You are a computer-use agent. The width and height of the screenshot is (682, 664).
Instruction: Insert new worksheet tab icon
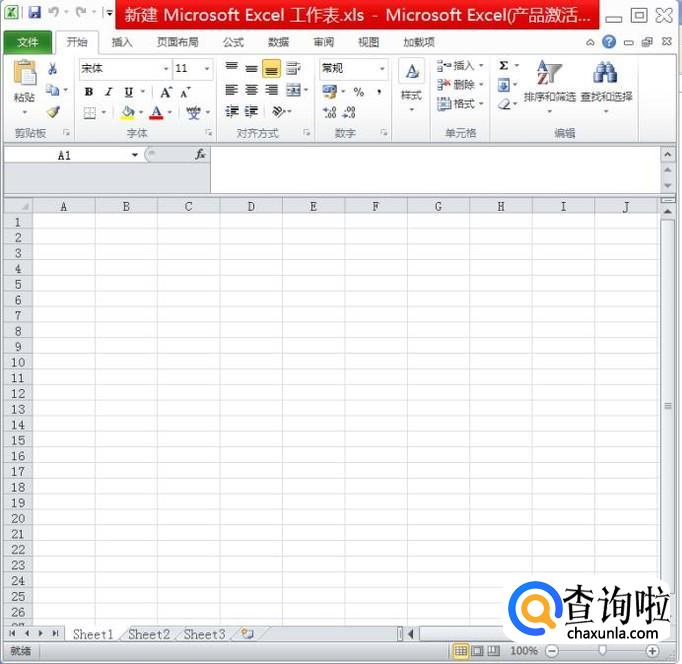point(247,634)
